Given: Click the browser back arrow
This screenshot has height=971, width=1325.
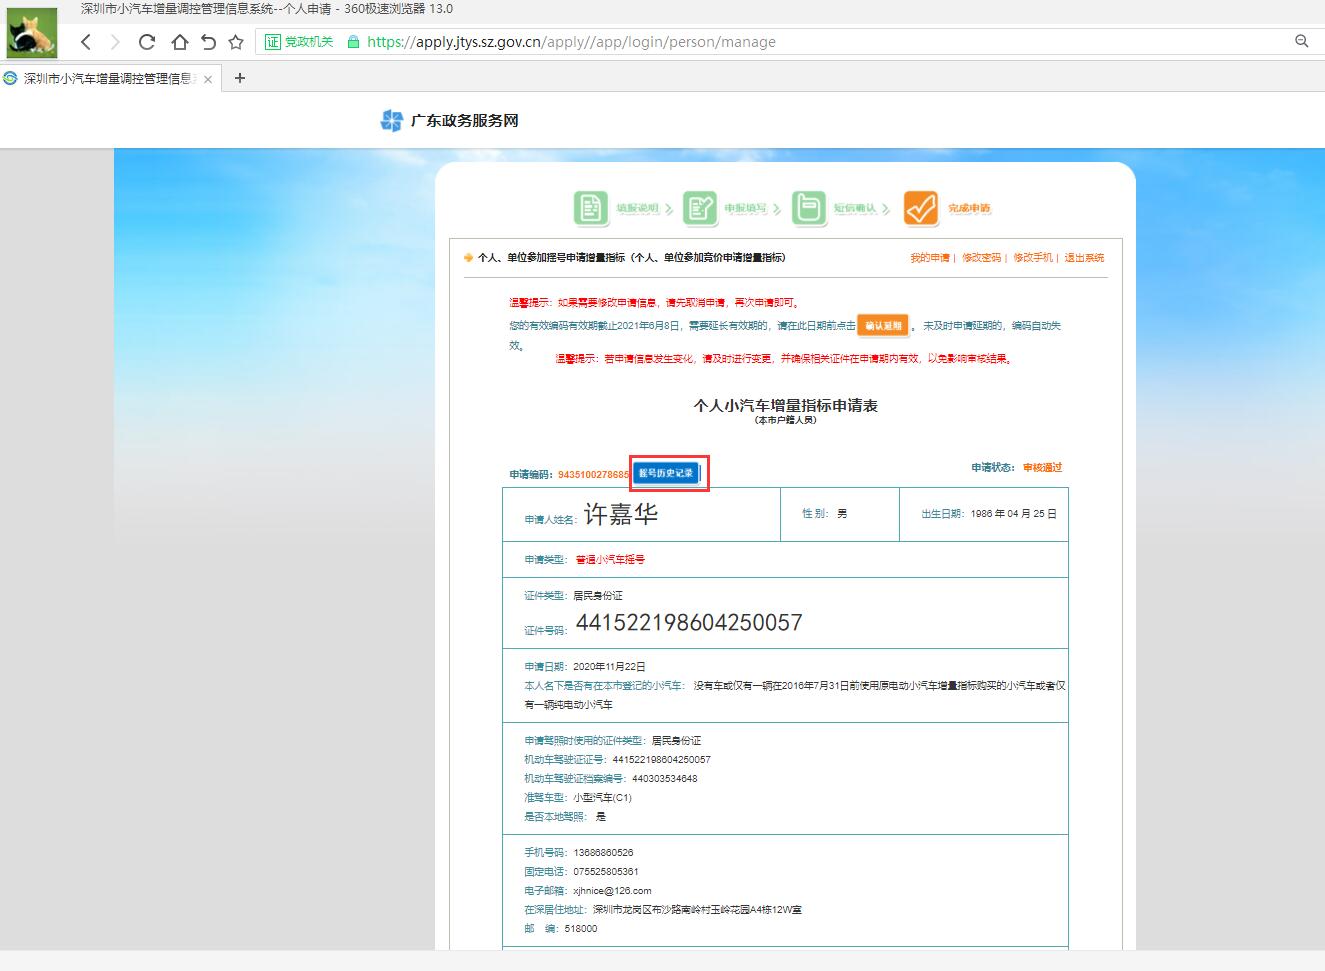Looking at the screenshot, I should point(86,42).
